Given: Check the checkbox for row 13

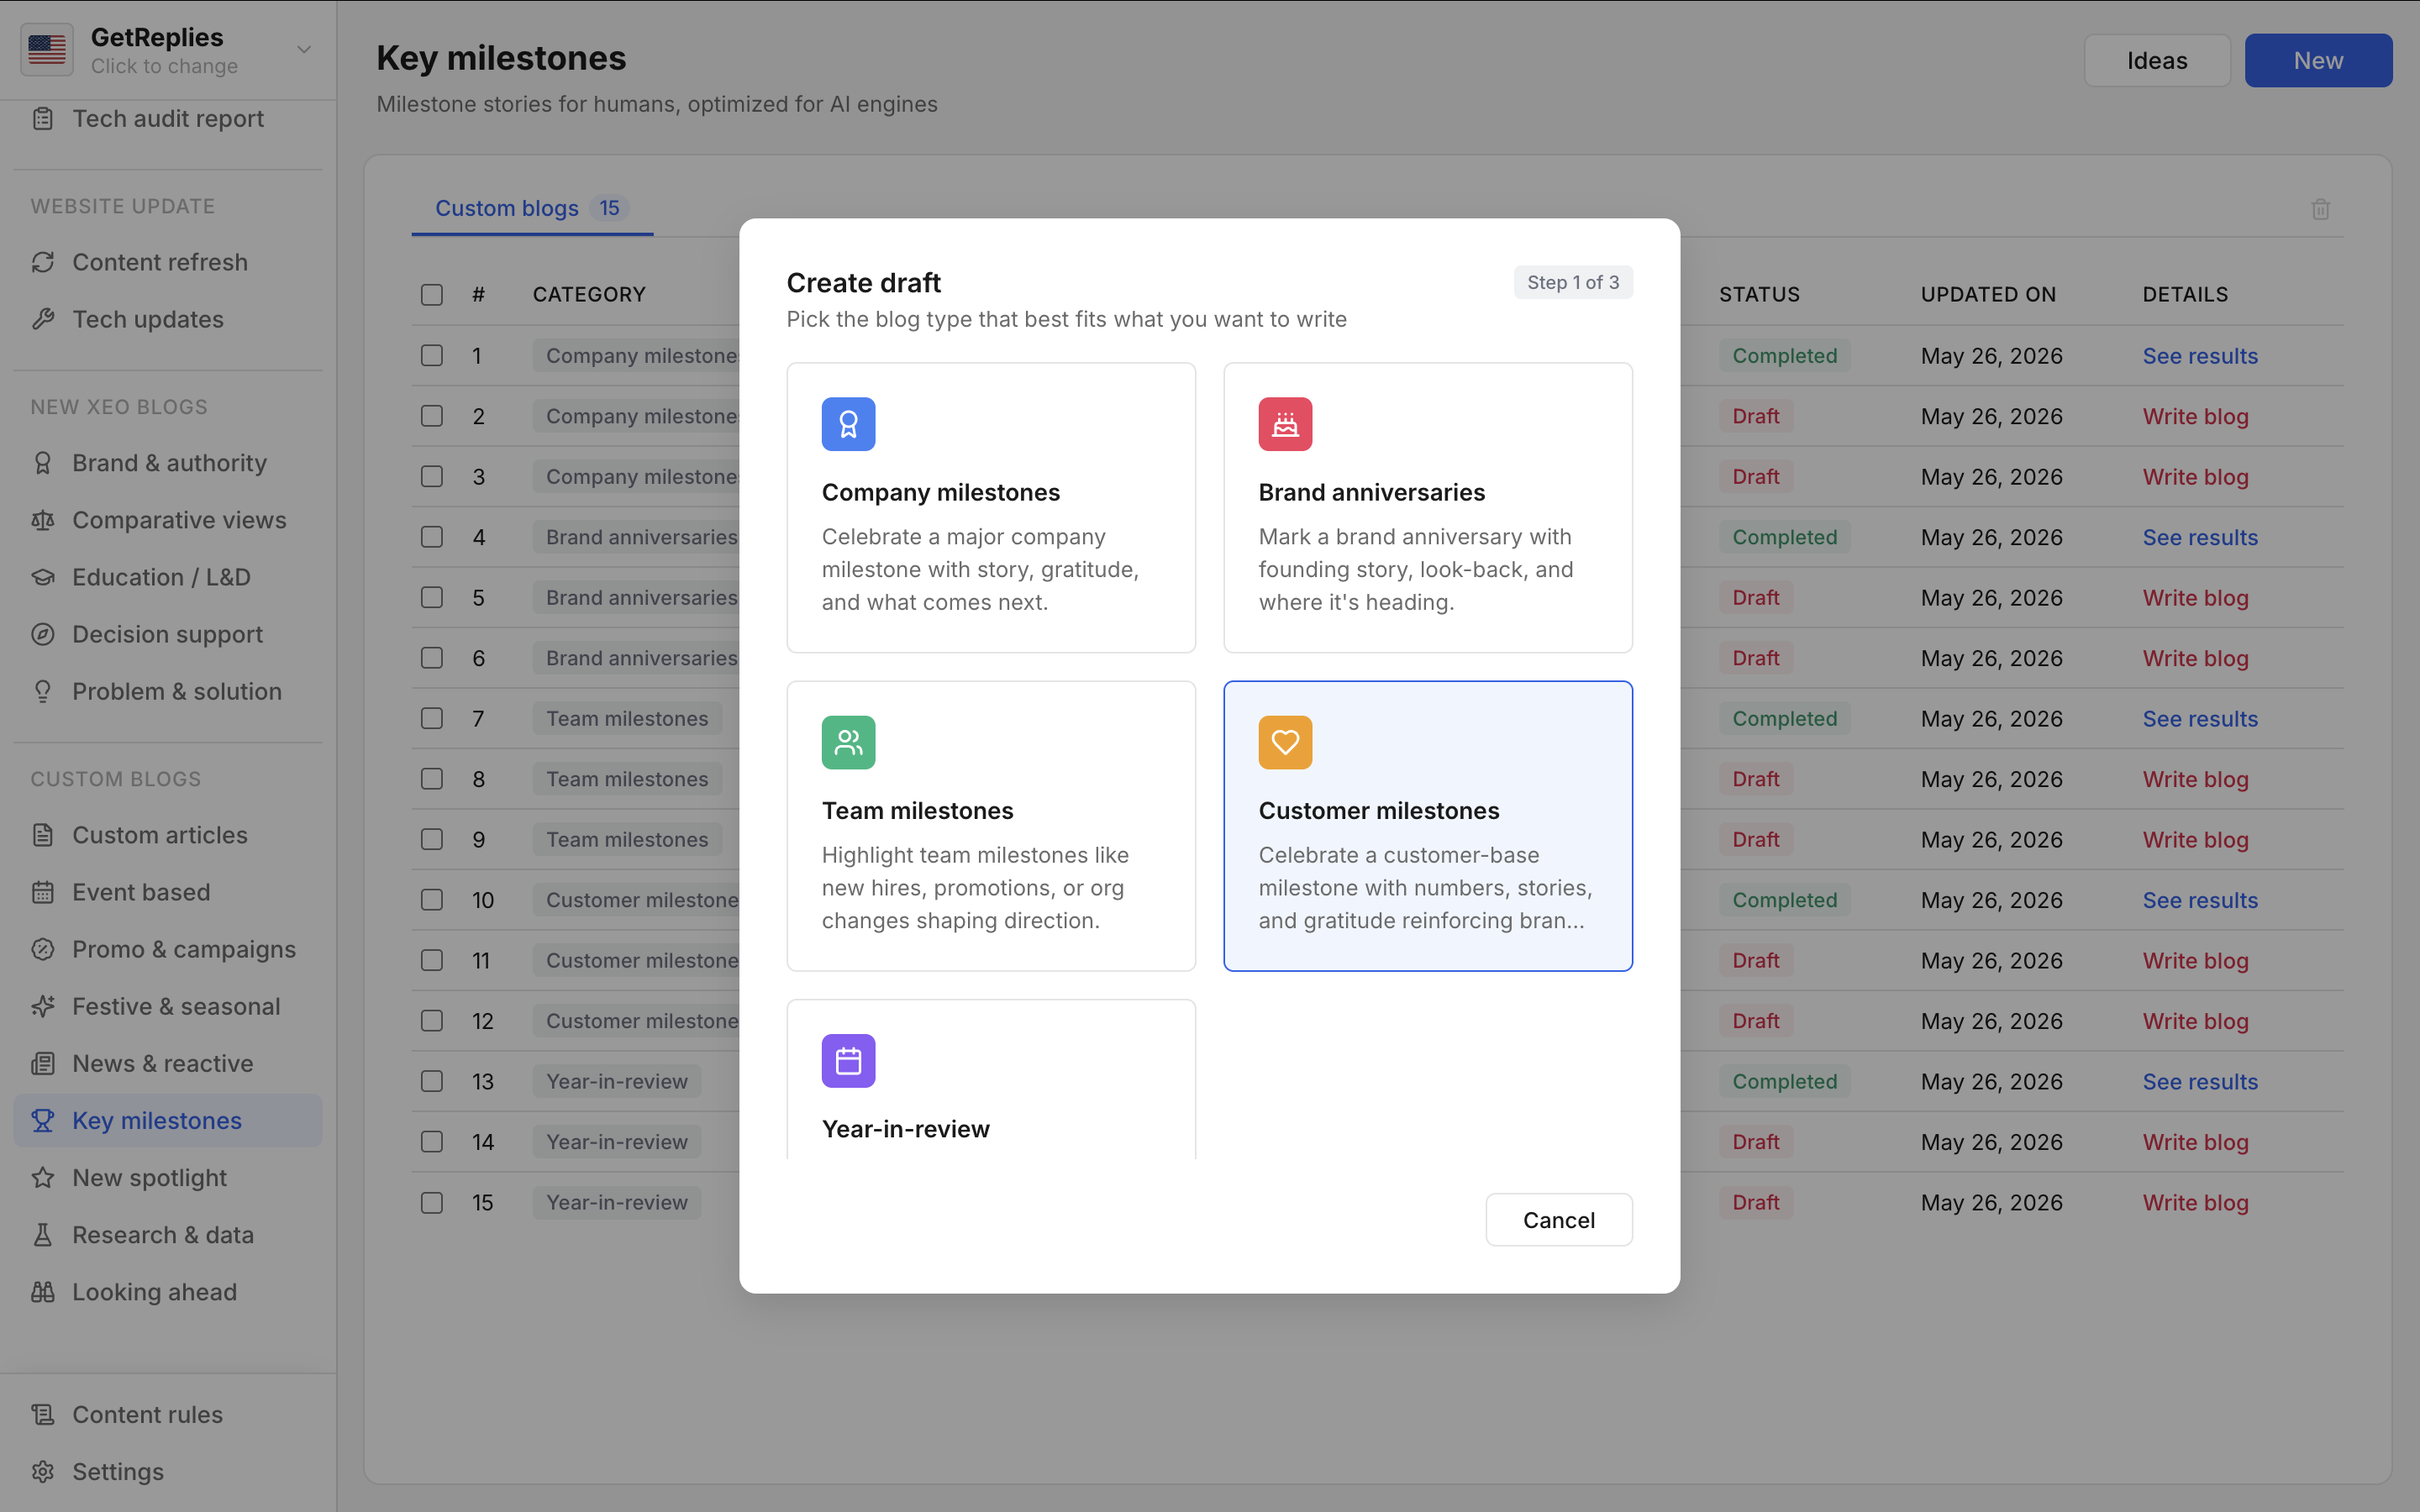Looking at the screenshot, I should [432, 1081].
